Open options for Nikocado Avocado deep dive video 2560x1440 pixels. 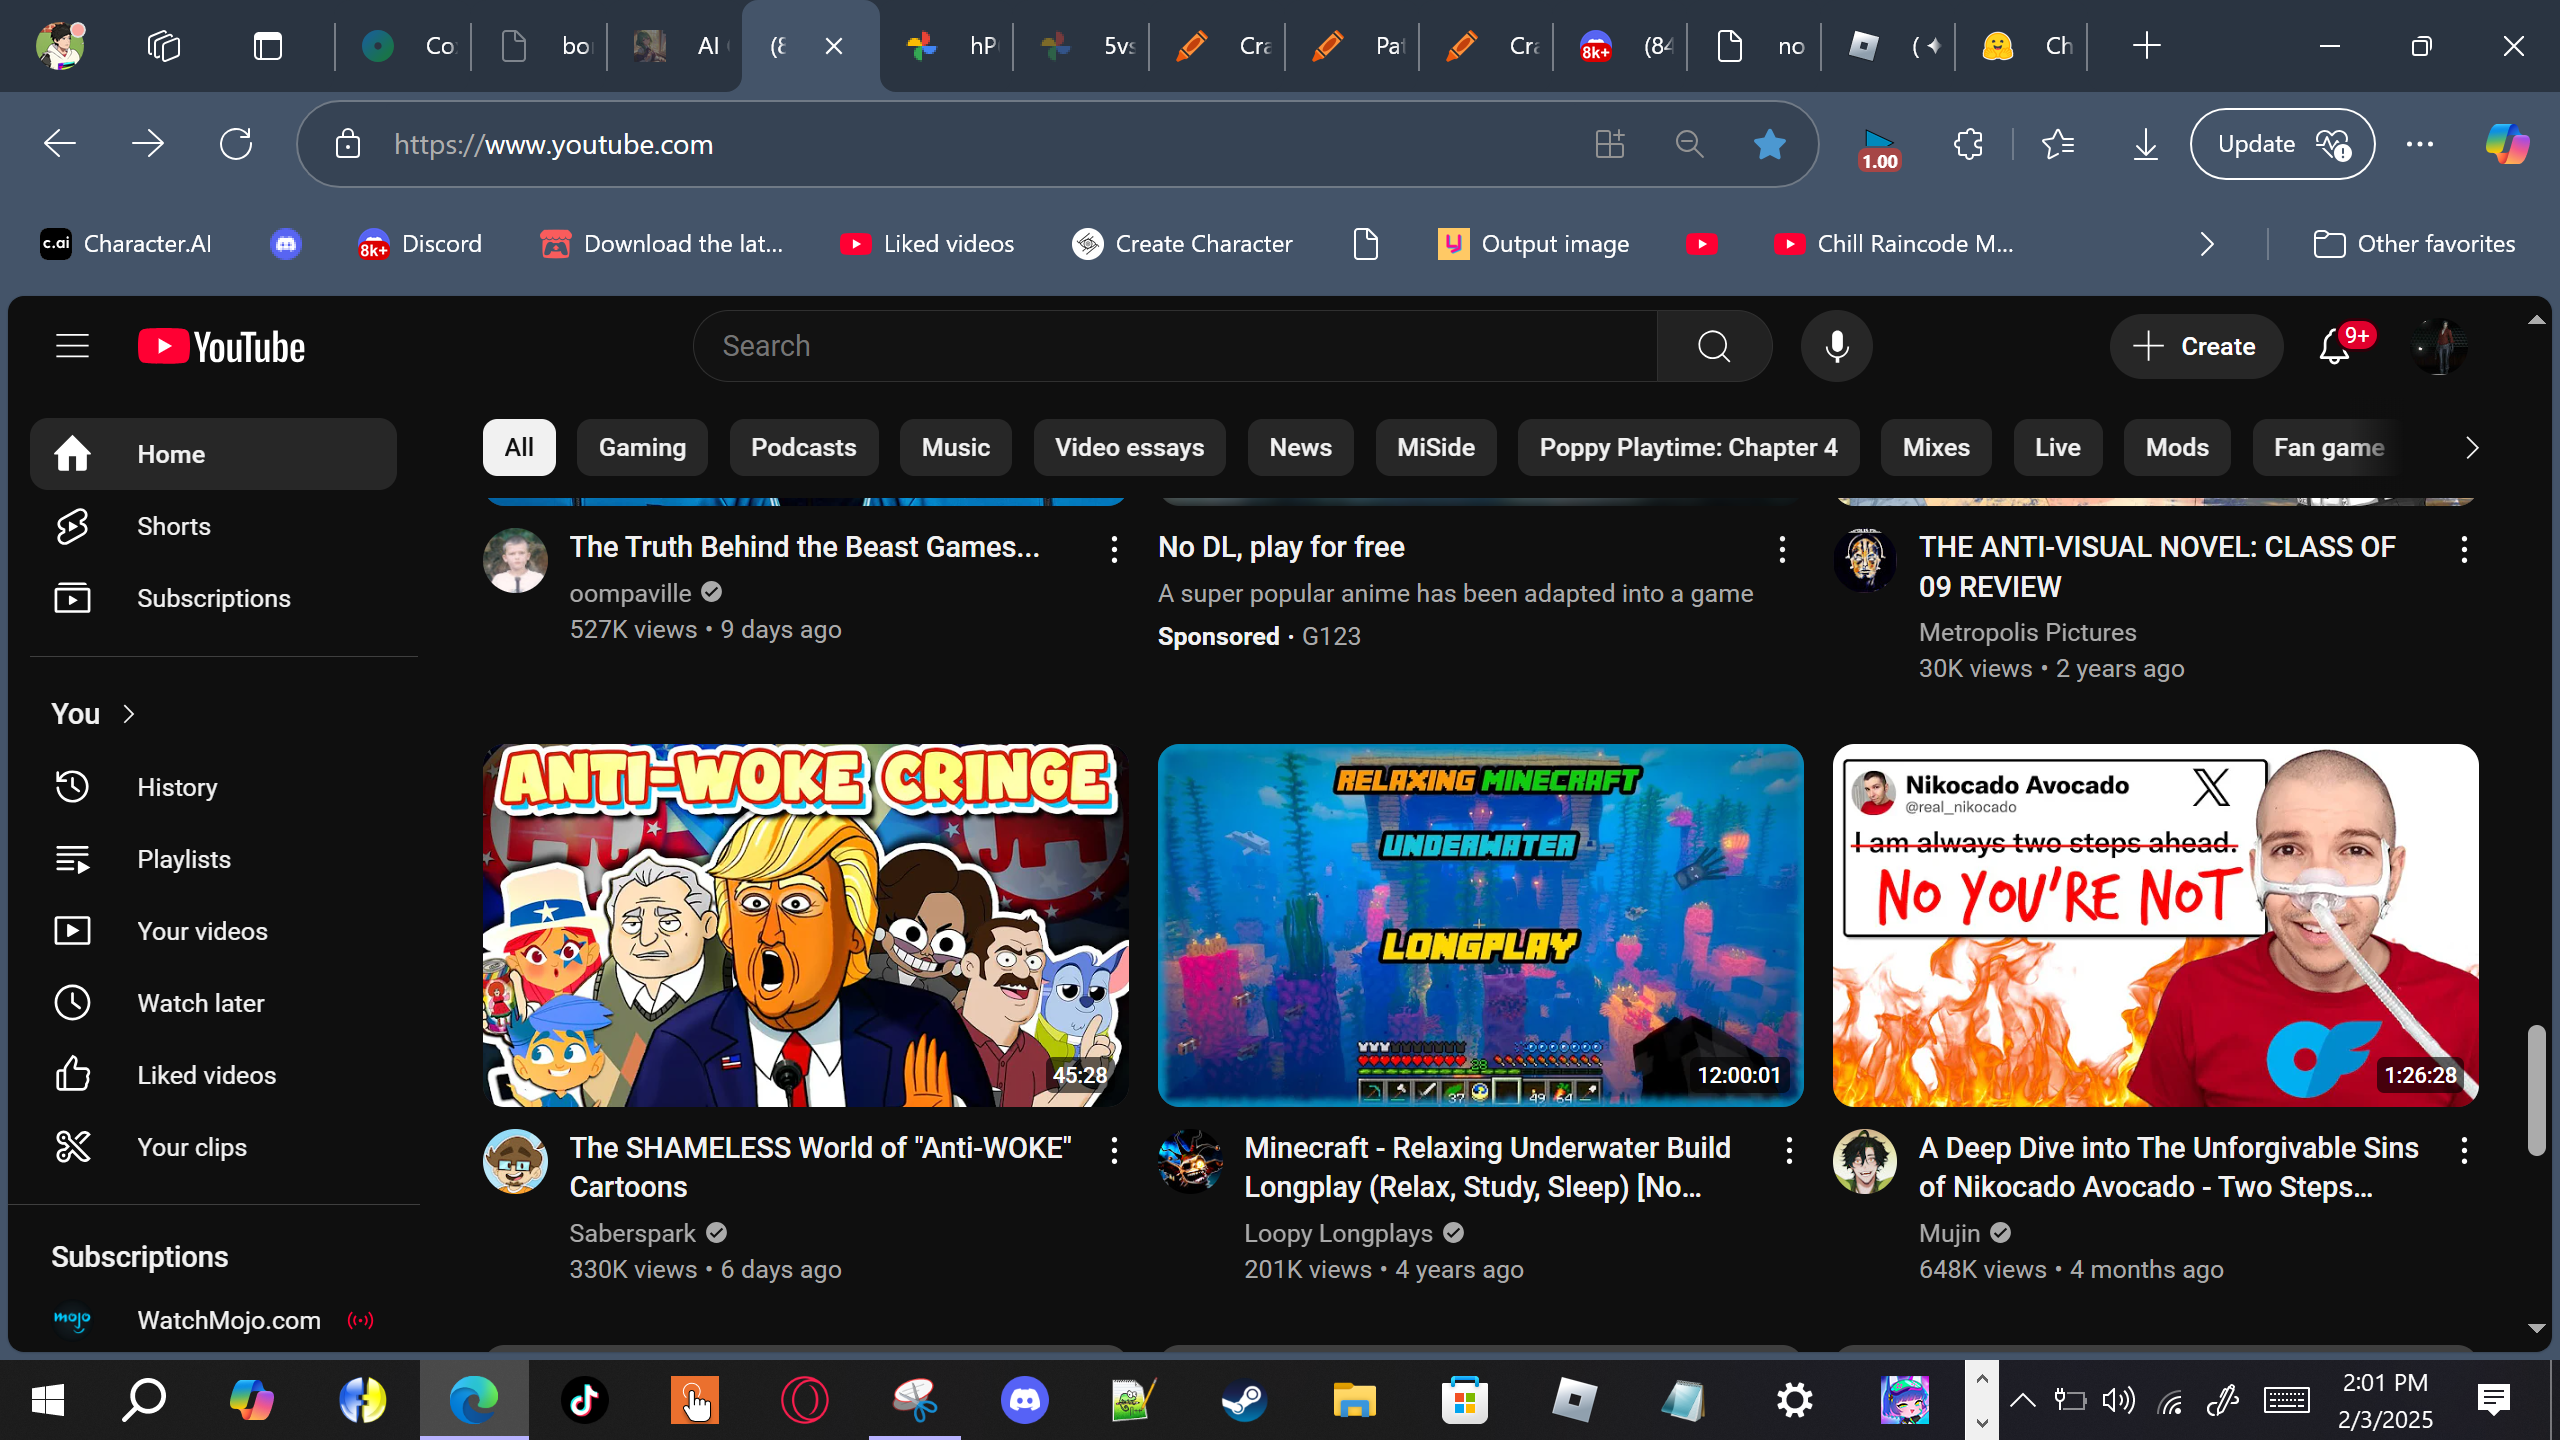(2464, 1150)
